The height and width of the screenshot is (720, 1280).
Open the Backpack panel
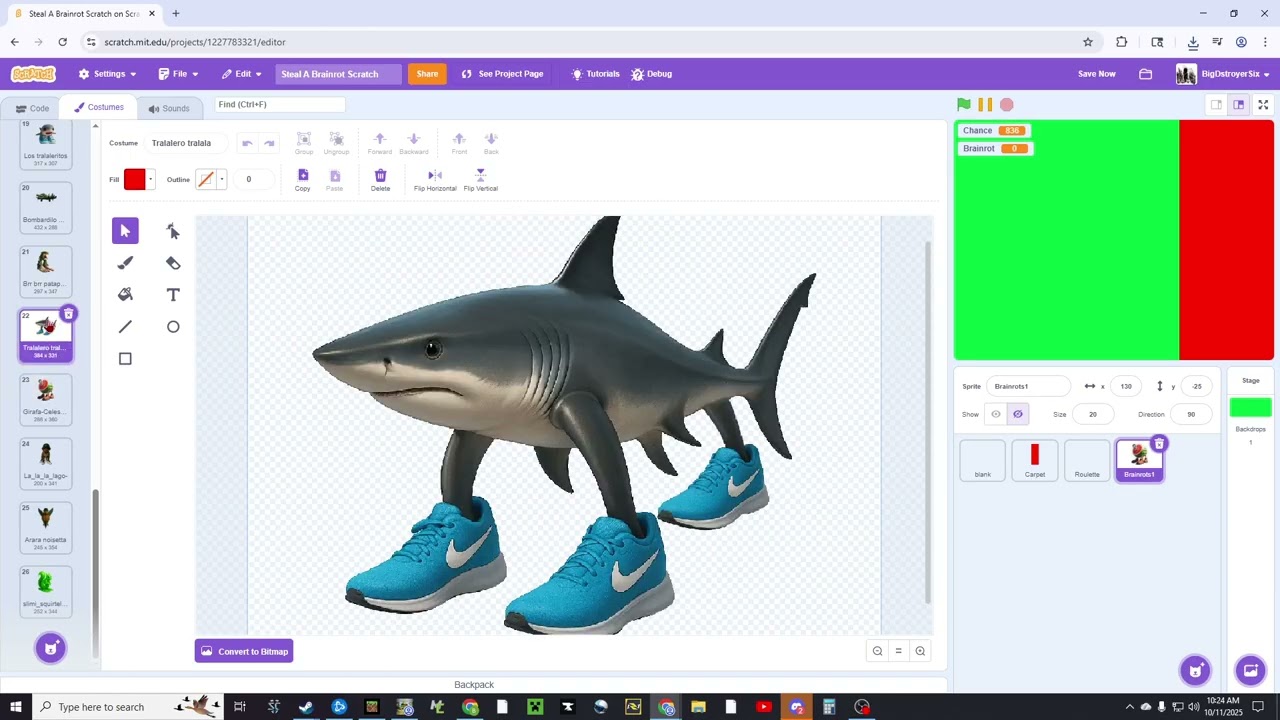click(474, 685)
